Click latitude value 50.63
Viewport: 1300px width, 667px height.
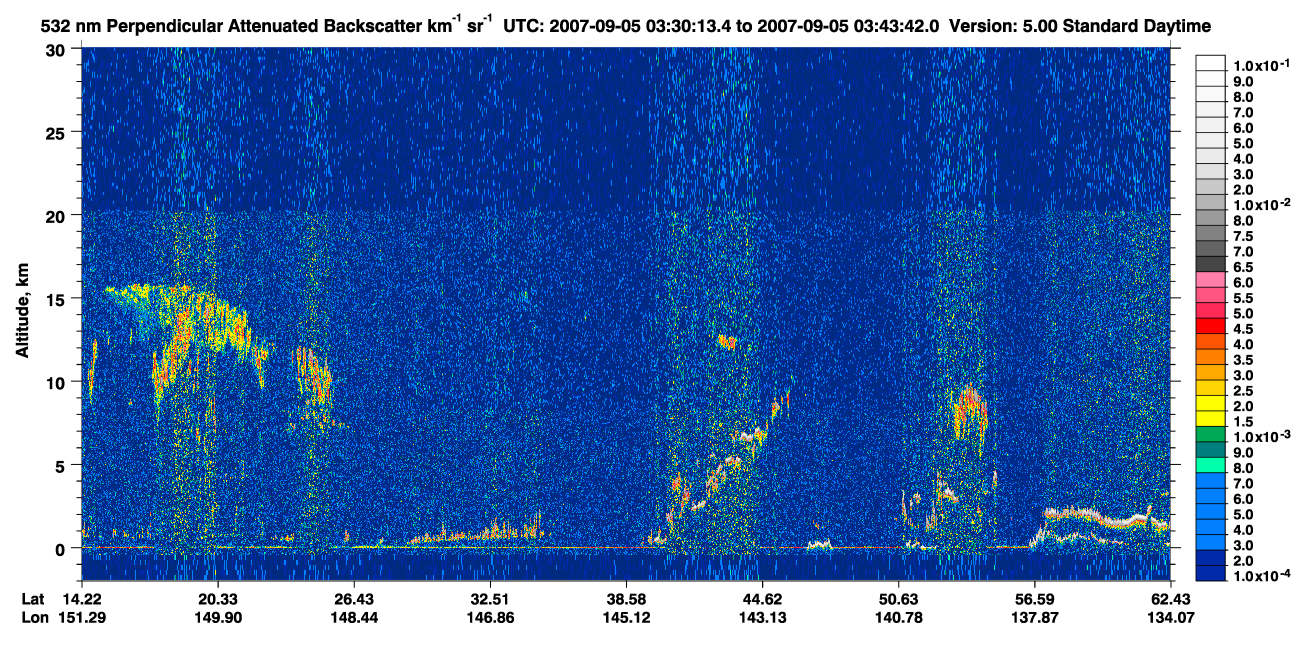pos(898,598)
